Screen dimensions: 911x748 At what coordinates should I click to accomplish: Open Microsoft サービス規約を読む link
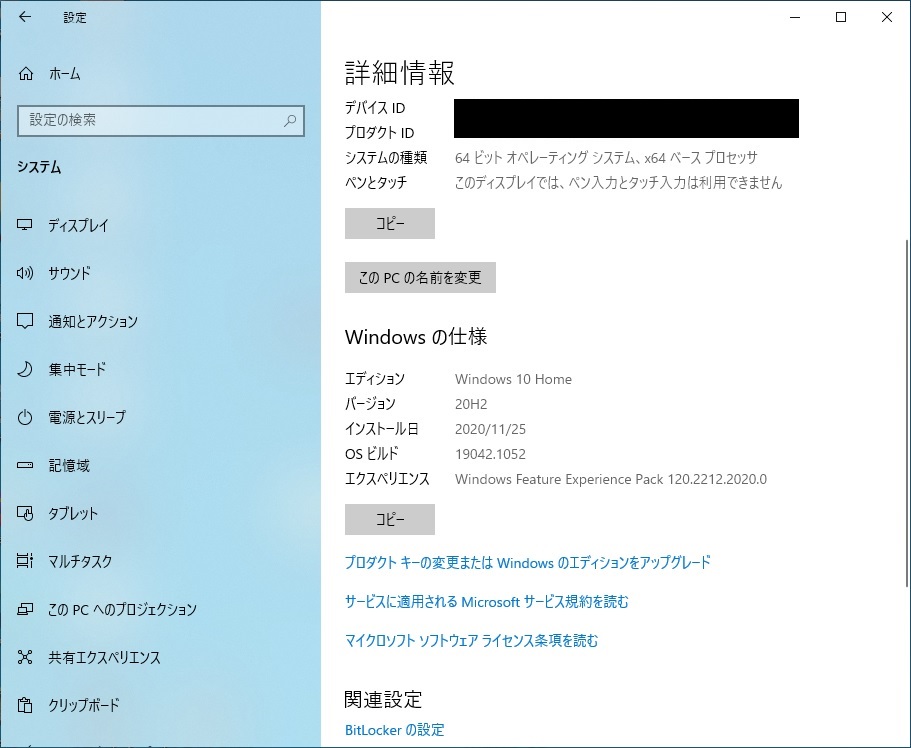click(487, 601)
